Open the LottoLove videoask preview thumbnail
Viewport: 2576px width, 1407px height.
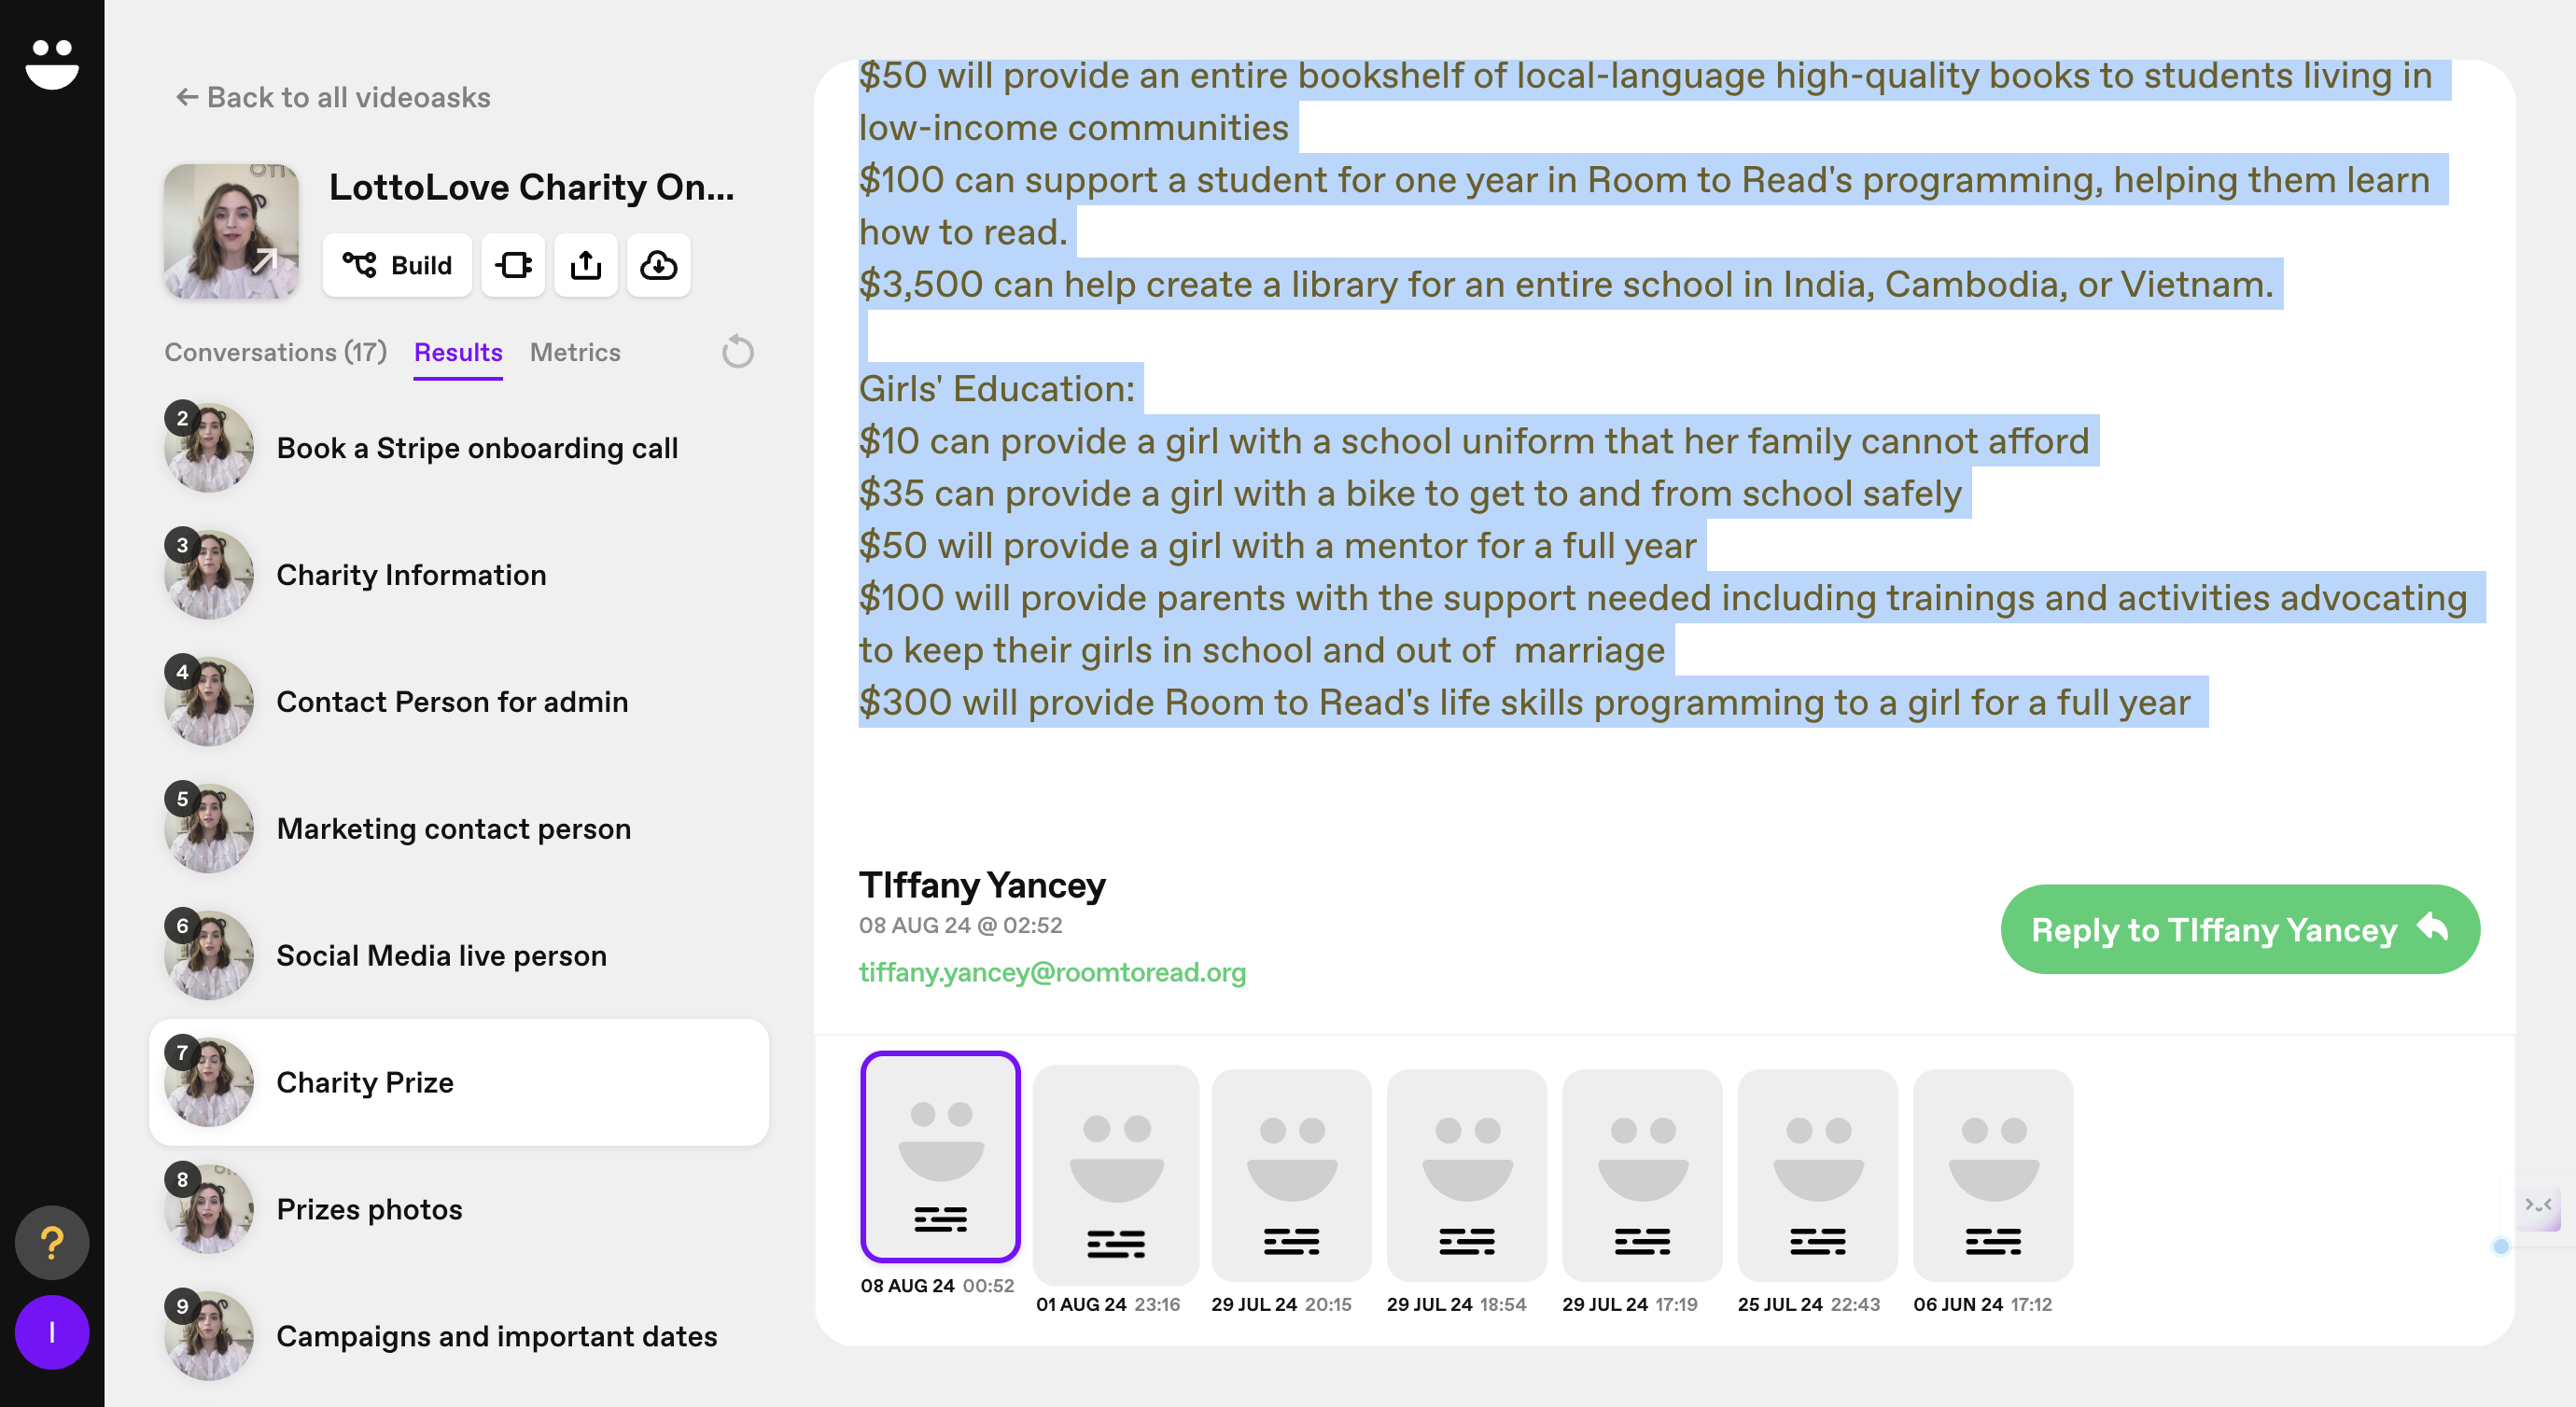coord(231,231)
